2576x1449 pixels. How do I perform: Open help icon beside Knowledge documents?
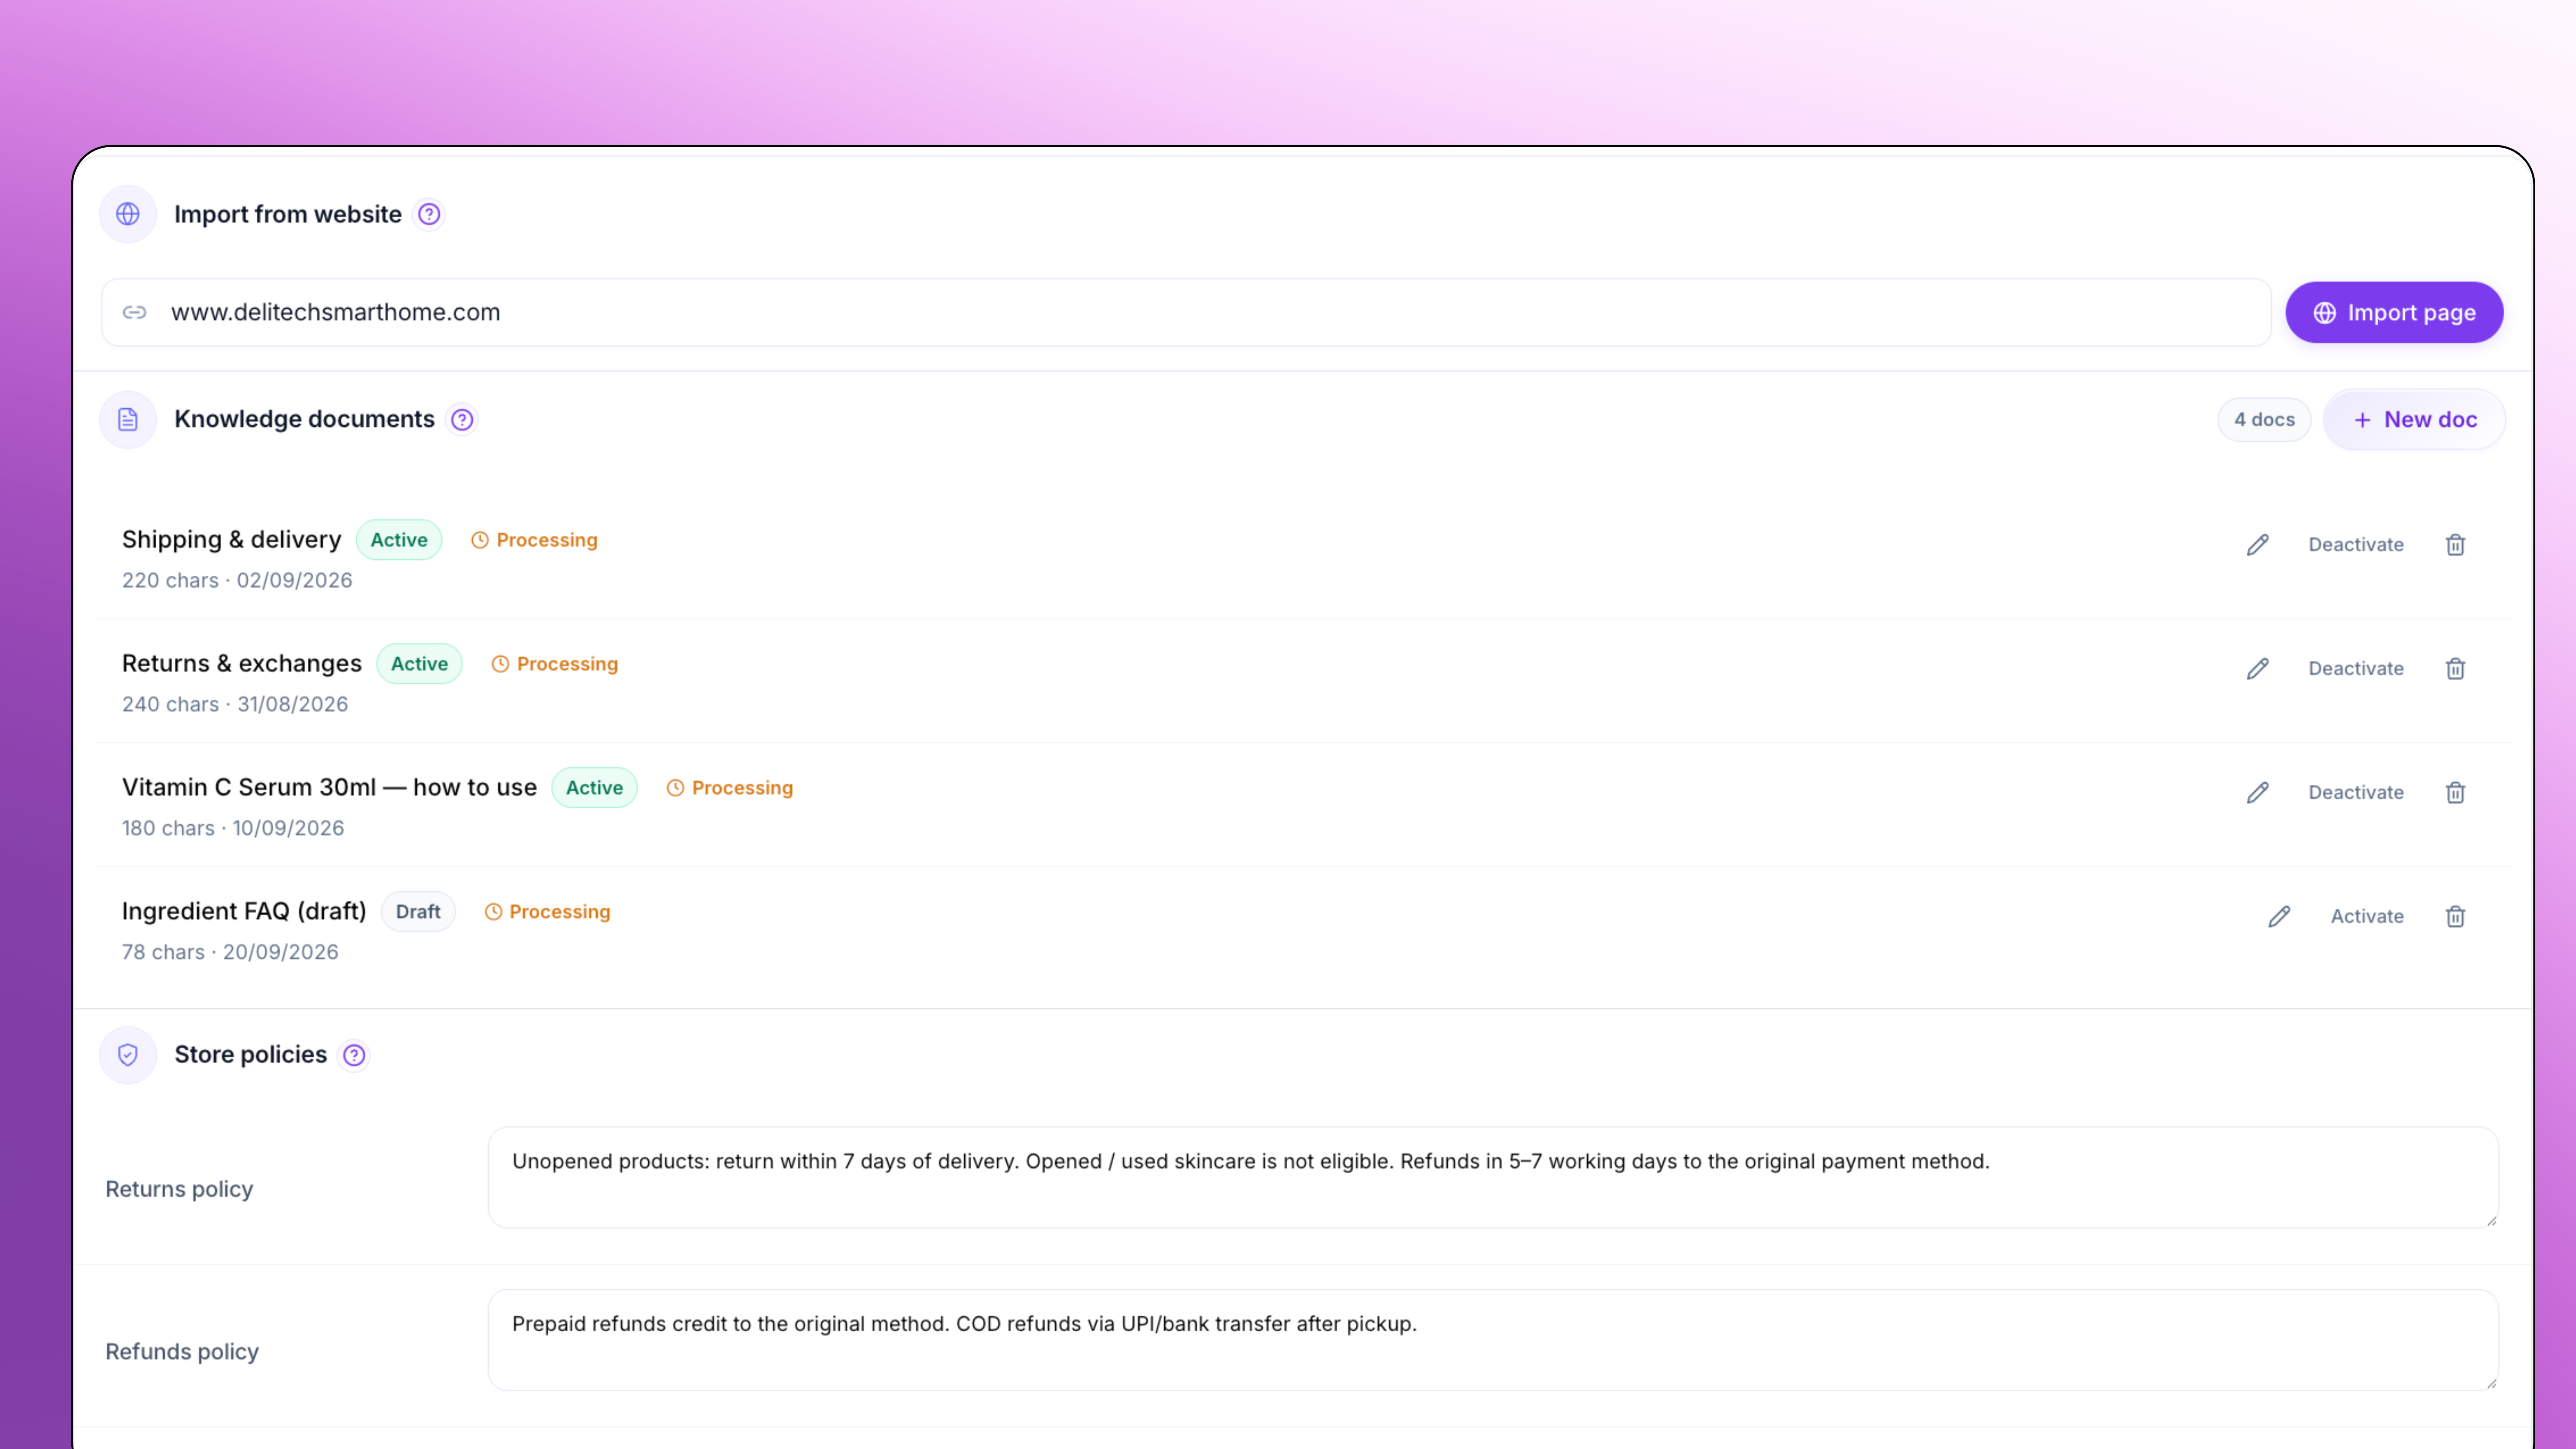(x=462, y=419)
